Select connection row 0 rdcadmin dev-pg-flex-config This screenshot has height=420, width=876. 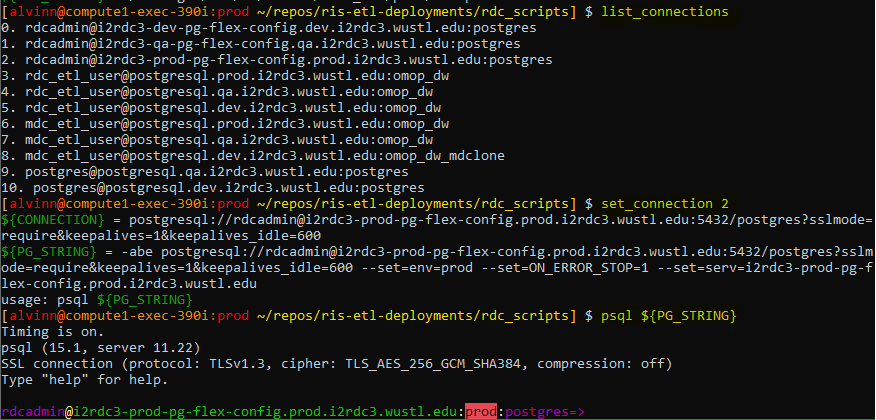tap(269, 28)
